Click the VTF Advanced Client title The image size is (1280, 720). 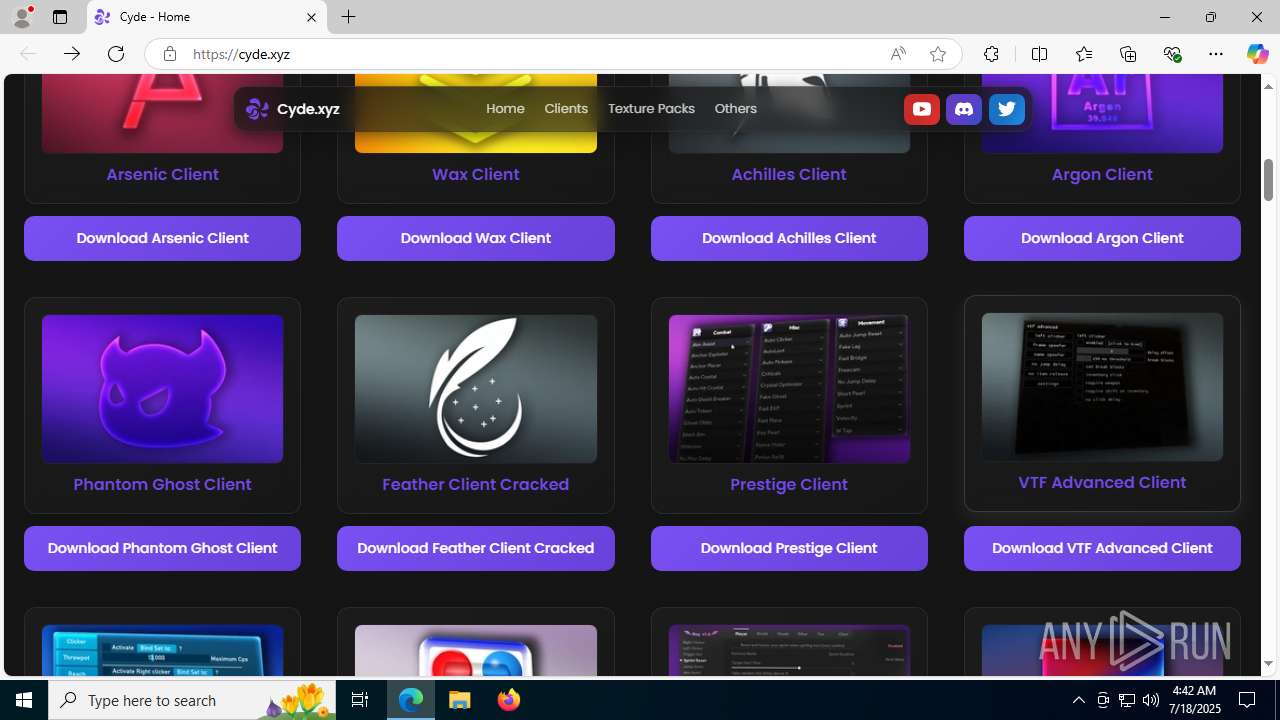pos(1102,482)
